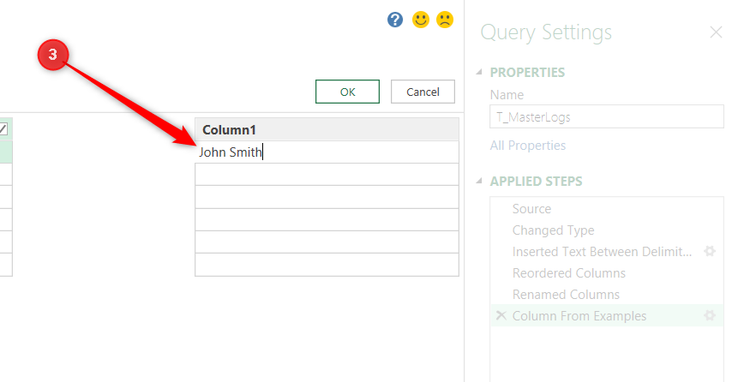
Task: Send a frown with the sad face icon
Action: click(445, 20)
